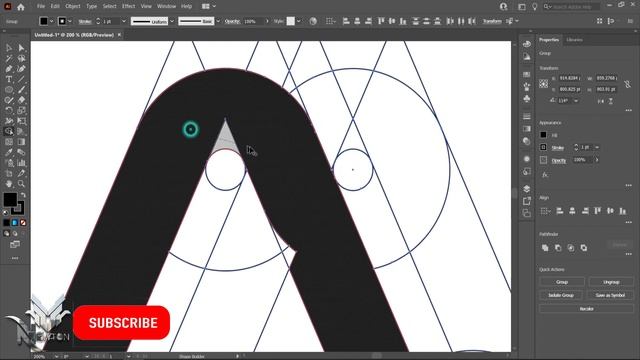Viewport: 640px width, 360px height.
Task: Click the Stroke swatch in Appearance section
Action: point(543,147)
